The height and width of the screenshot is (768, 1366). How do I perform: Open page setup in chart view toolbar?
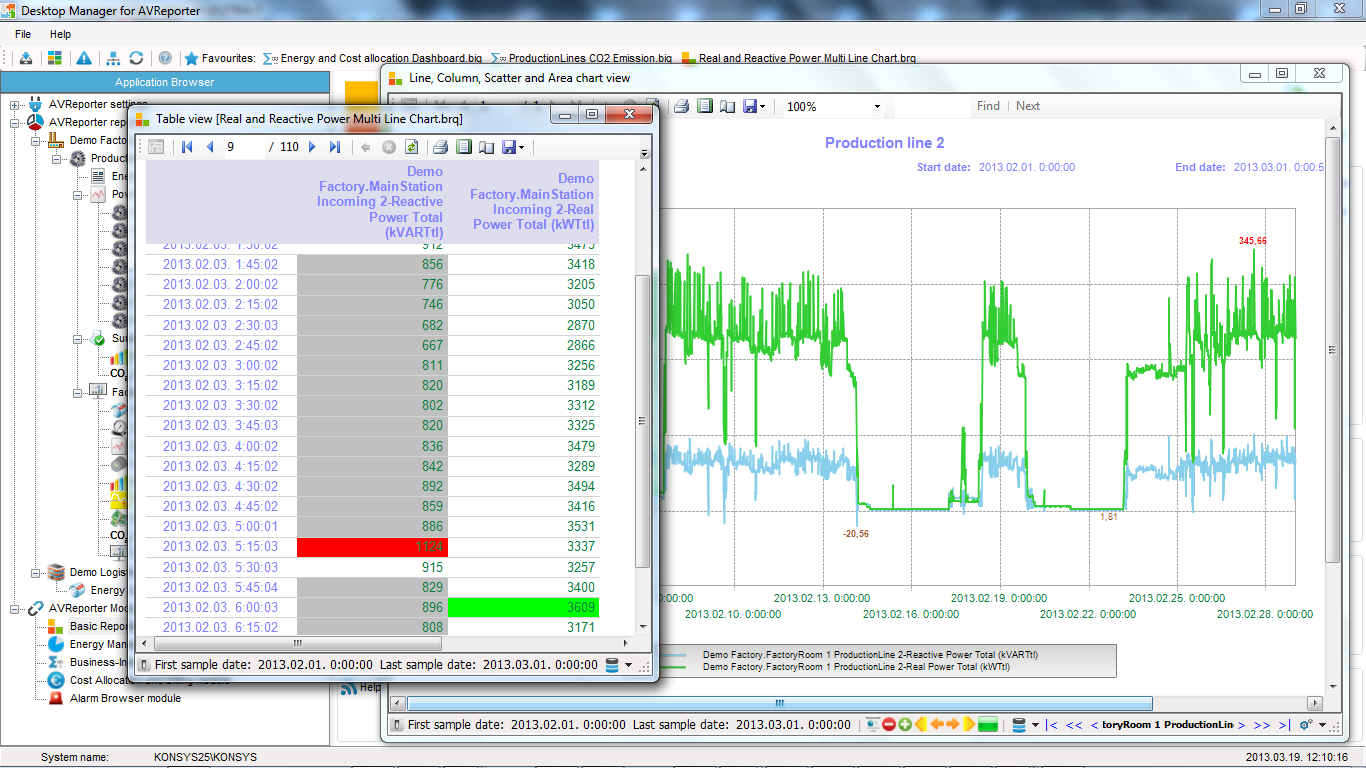(728, 106)
